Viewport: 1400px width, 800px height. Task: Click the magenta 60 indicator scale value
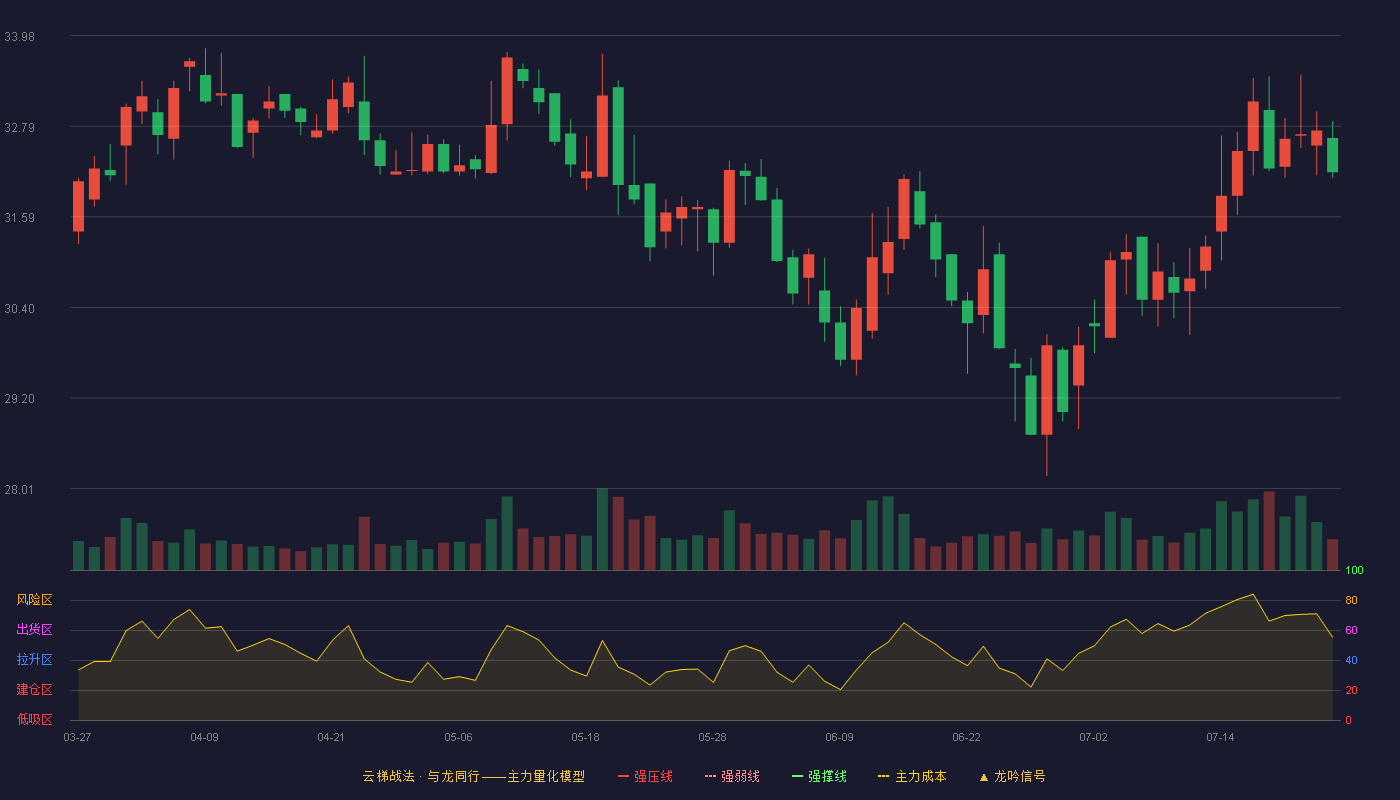coord(1351,630)
